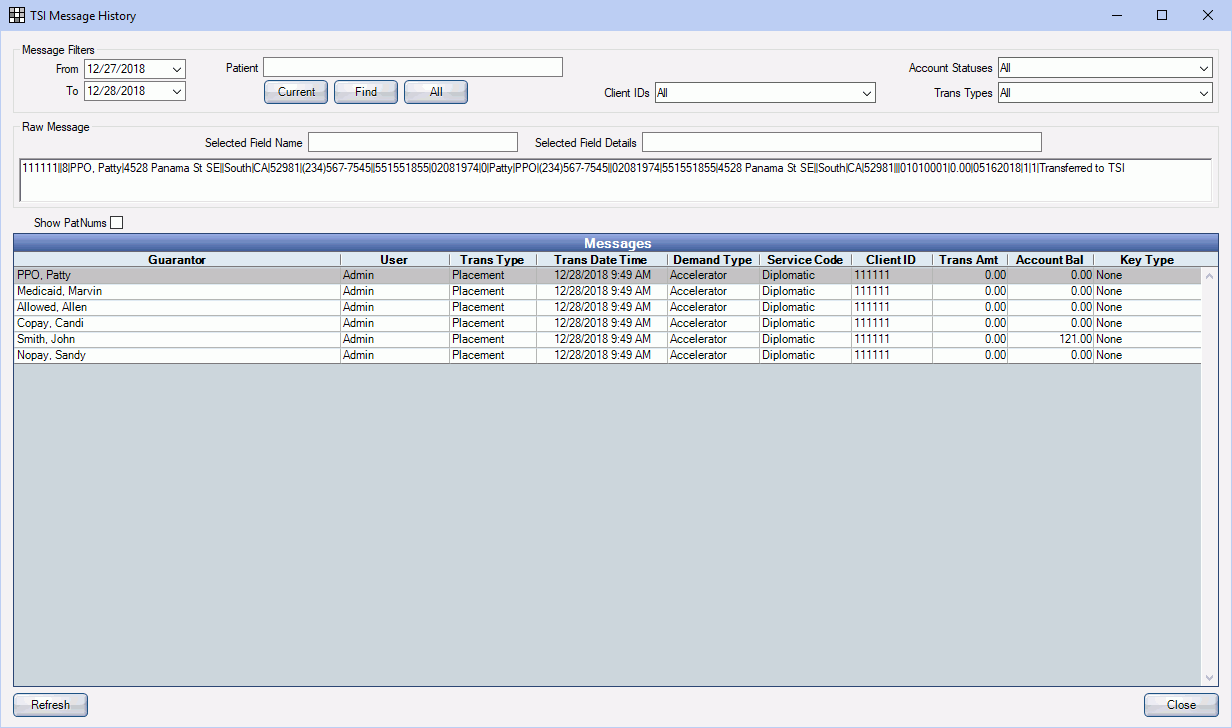Click into the Patient text field
Screen dimensions: 1232x728
point(413,67)
